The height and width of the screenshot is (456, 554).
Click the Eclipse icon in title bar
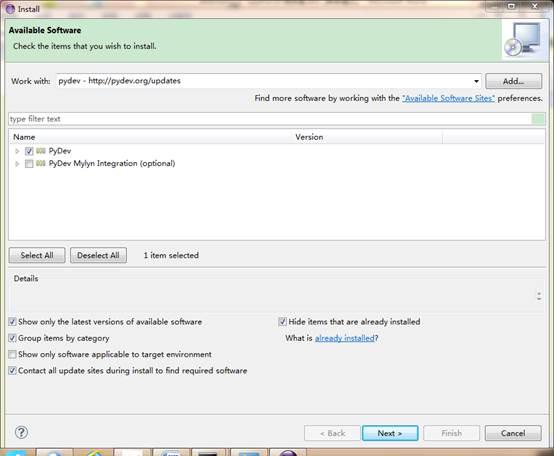[x=10, y=9]
